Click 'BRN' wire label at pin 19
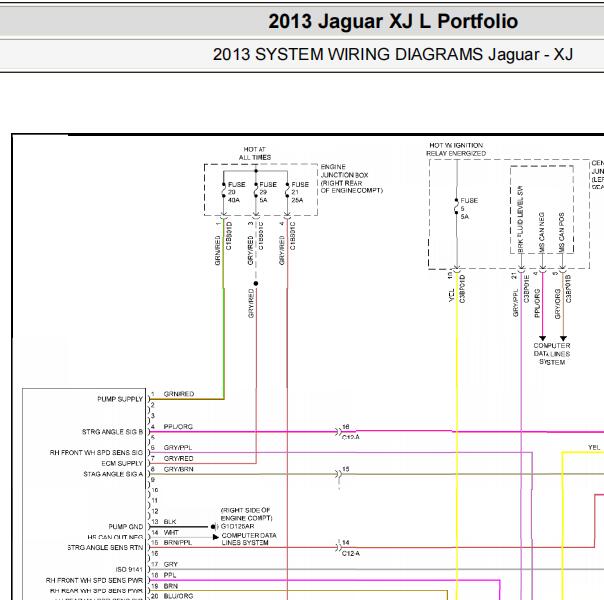Viewport: 604px width, 600px height. 171,586
